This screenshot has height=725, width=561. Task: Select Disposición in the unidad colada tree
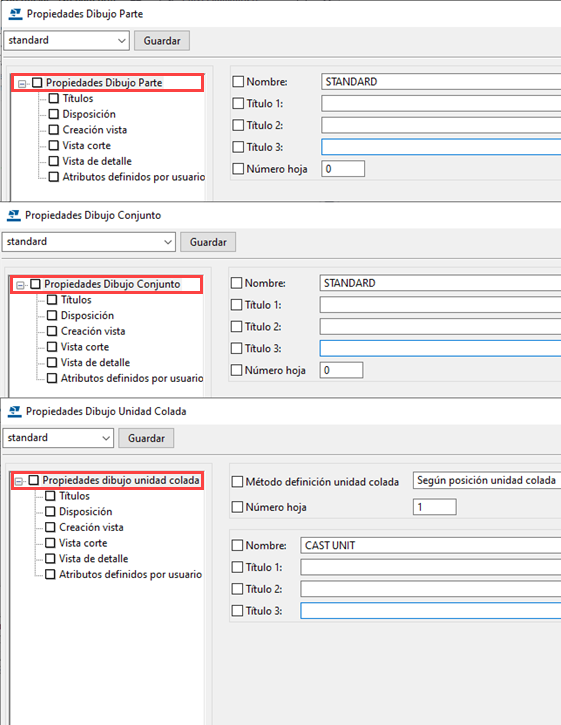point(86,511)
